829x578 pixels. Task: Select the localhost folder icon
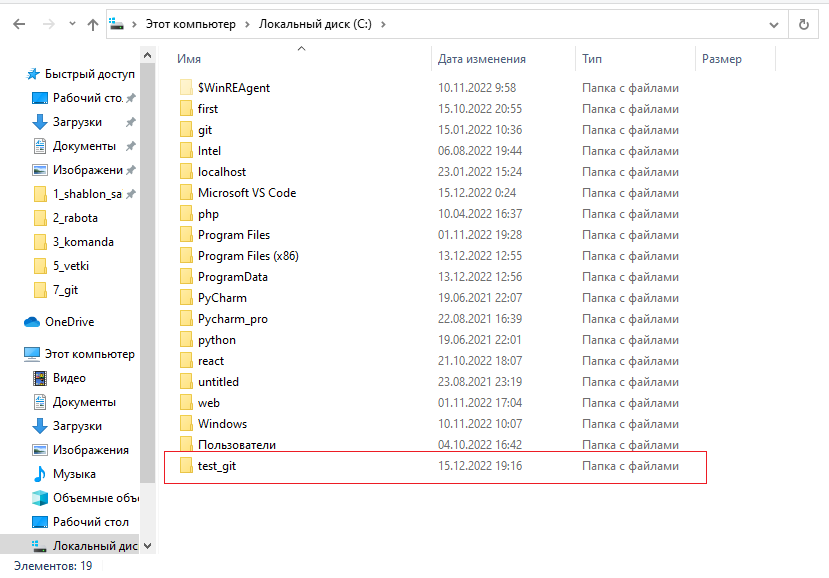[x=186, y=172]
